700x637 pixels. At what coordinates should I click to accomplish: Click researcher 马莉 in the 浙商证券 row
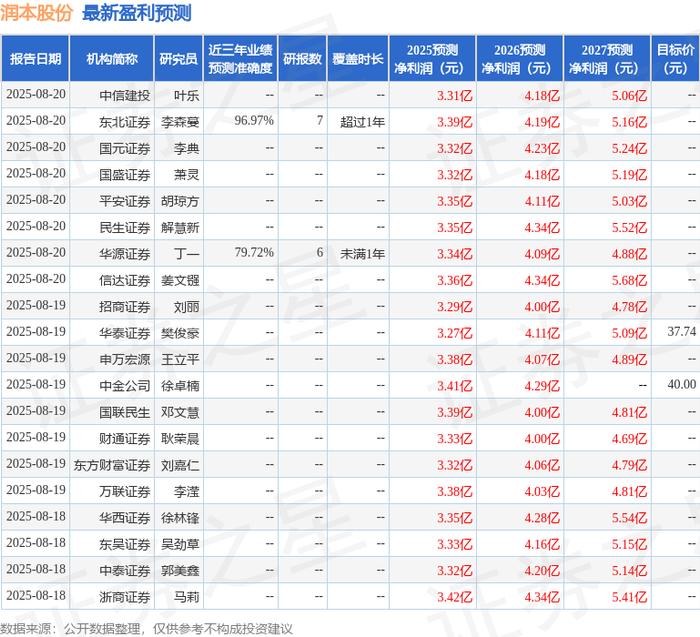click(187, 597)
